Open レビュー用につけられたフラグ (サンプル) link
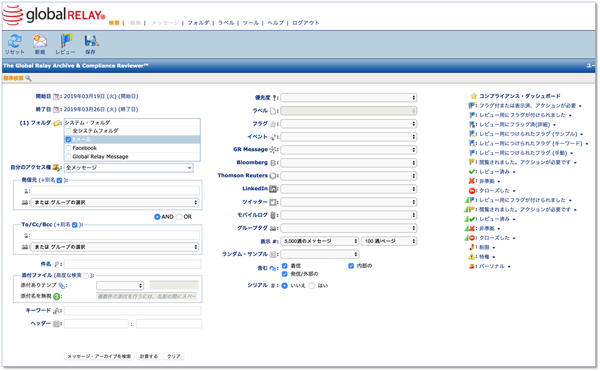This screenshot has width=600, height=371. [x=528, y=134]
